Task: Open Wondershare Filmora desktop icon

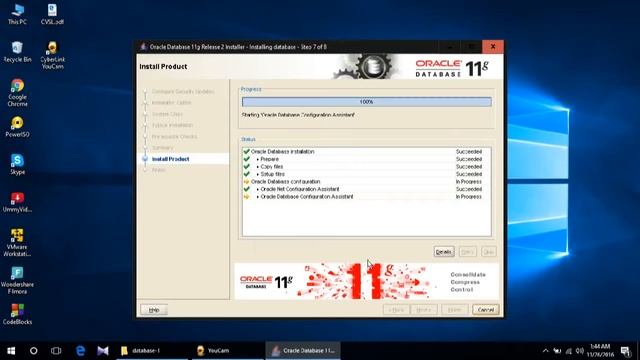Action: coord(17,280)
